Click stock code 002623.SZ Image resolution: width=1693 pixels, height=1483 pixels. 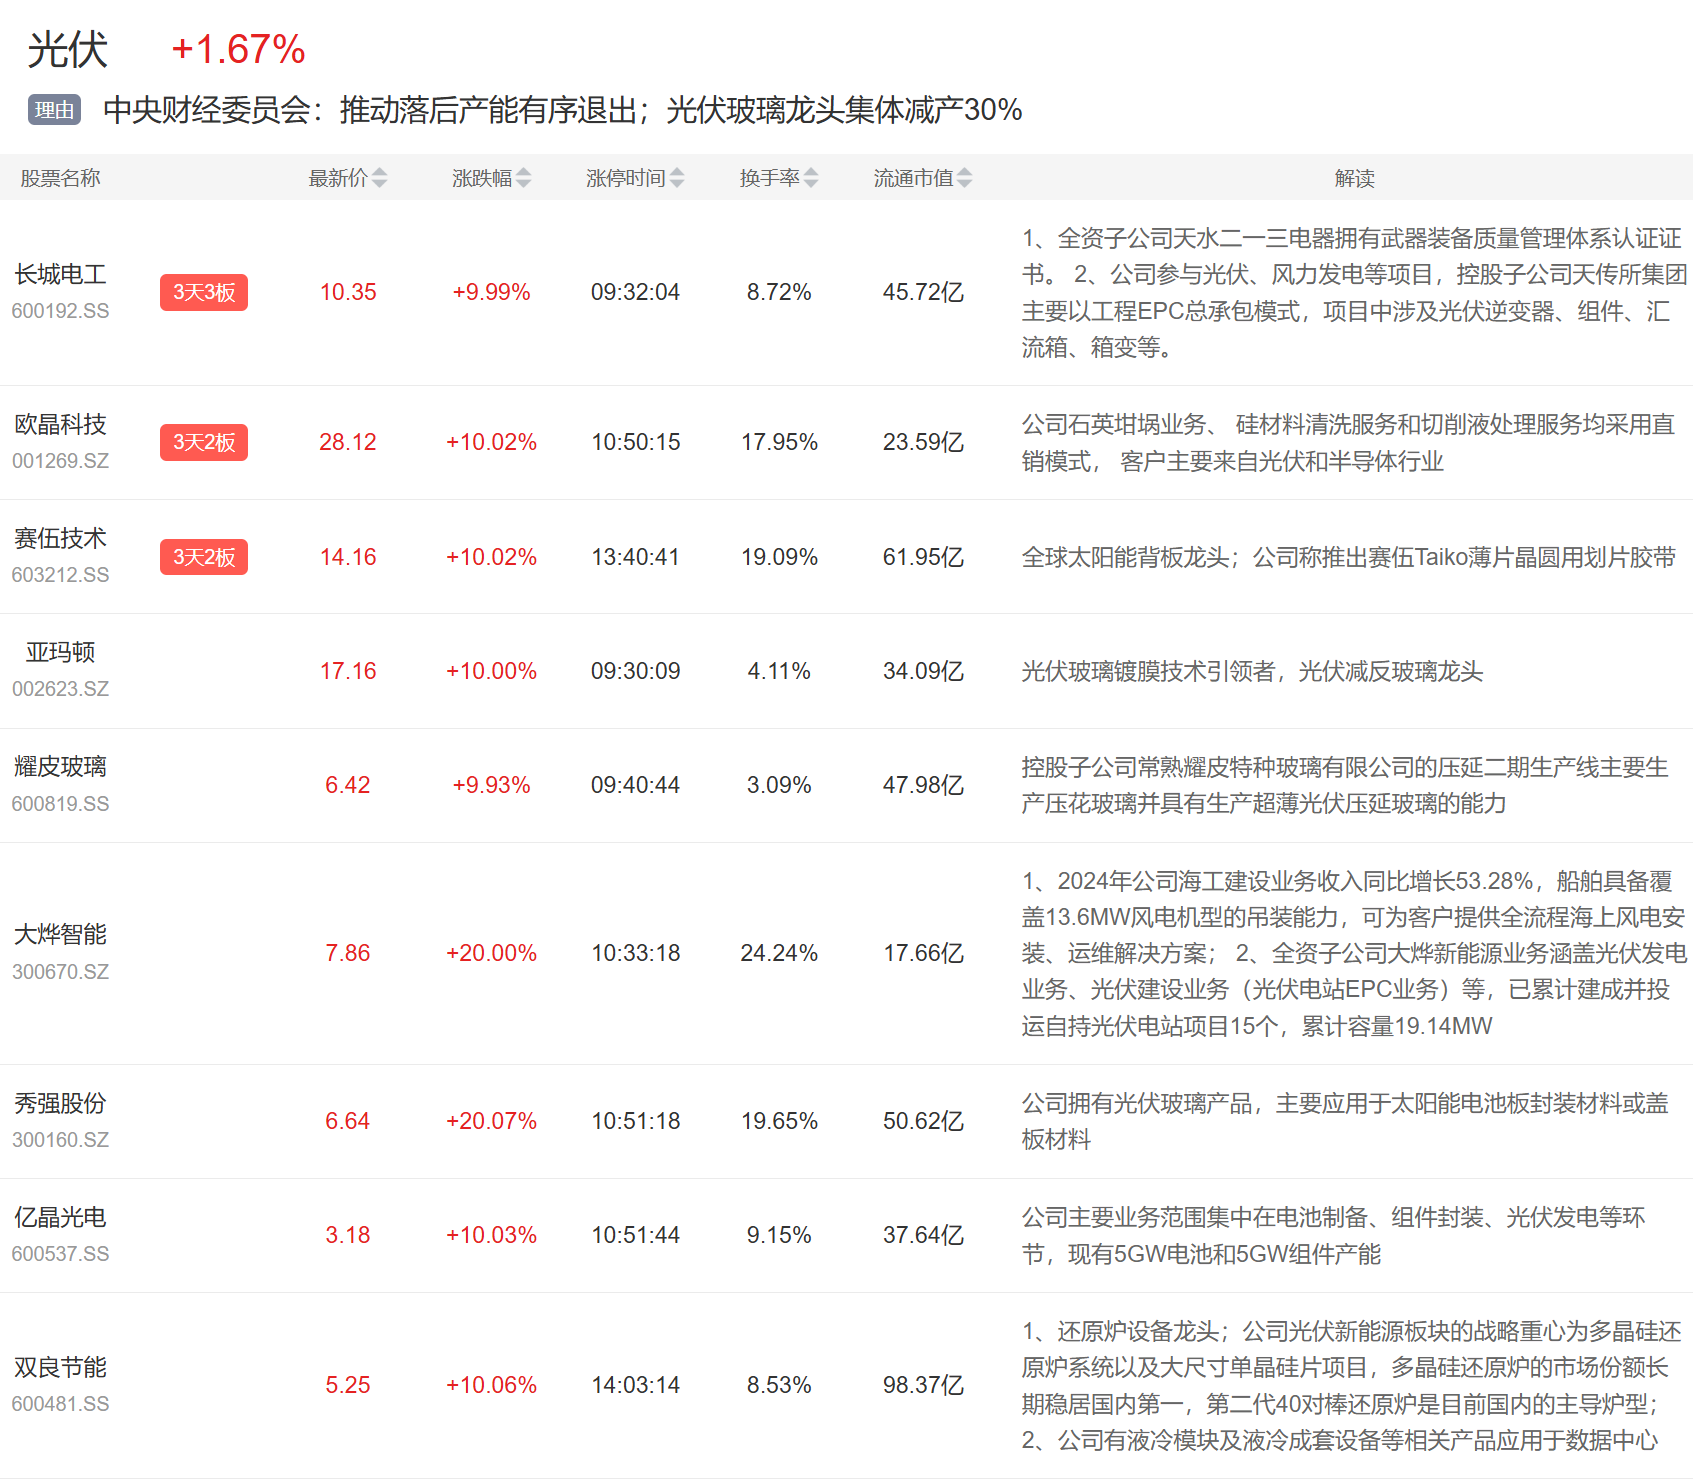coord(60,689)
